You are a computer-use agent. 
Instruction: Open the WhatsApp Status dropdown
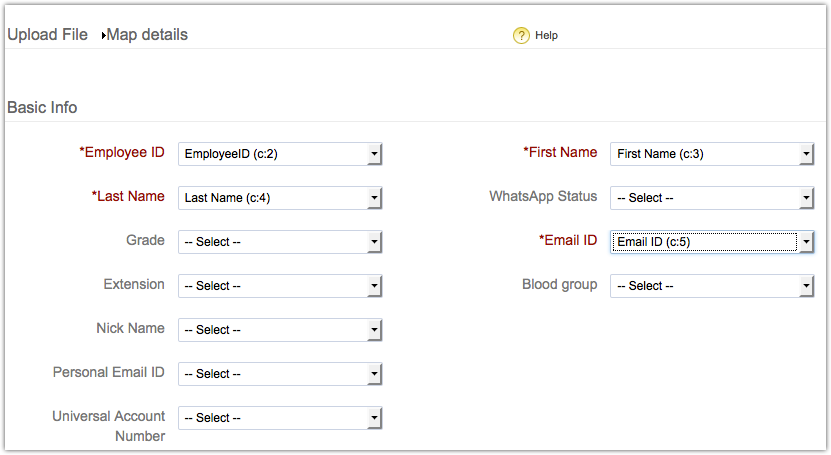click(712, 198)
